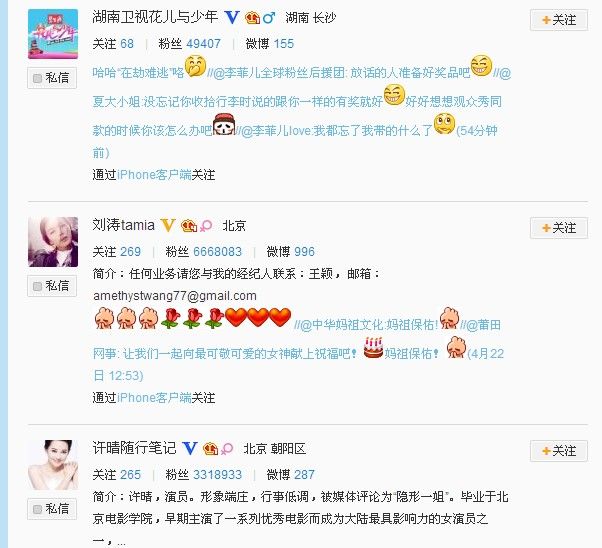Open 微博 count 155 of 湖南卫视花儿与少年
This screenshot has width=602, height=548.
pyautogui.click(x=284, y=44)
